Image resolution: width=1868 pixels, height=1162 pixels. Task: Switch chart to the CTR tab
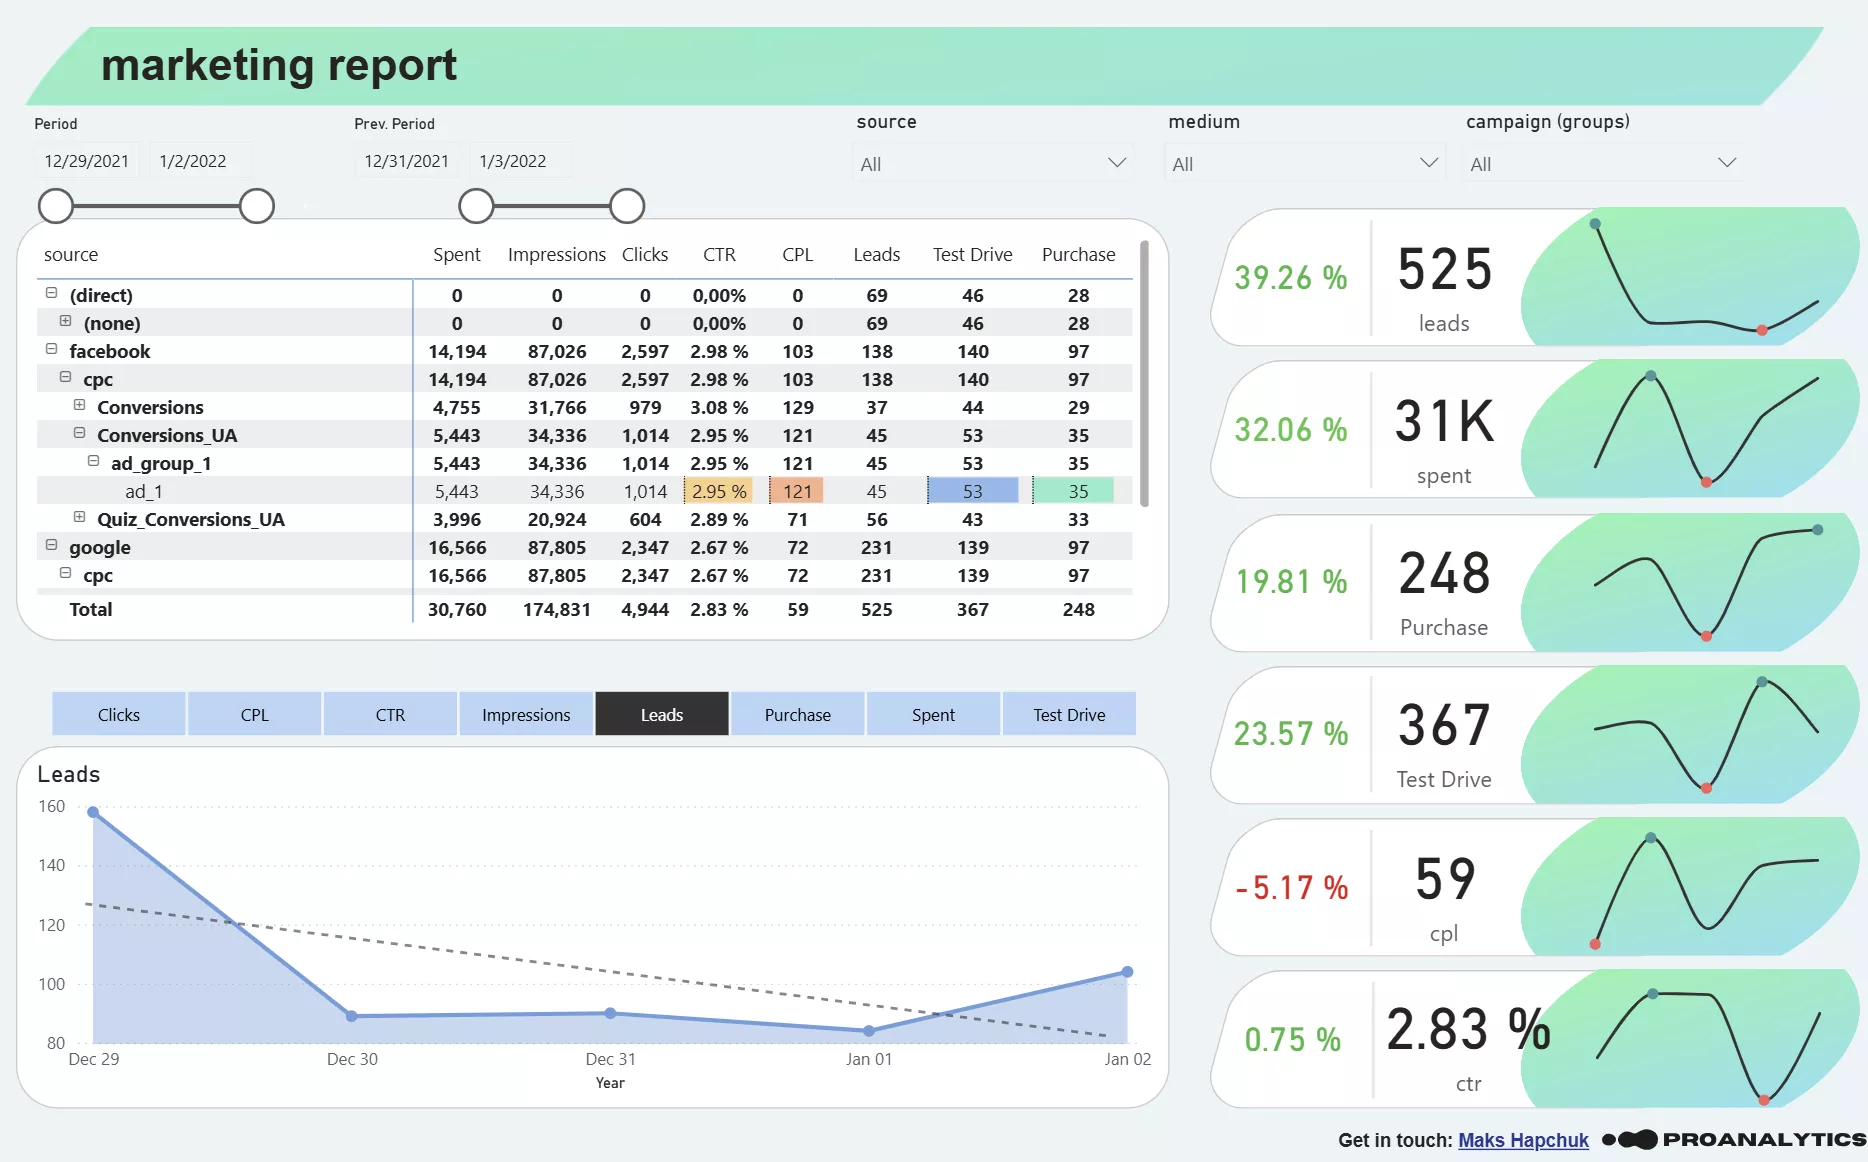pos(390,714)
